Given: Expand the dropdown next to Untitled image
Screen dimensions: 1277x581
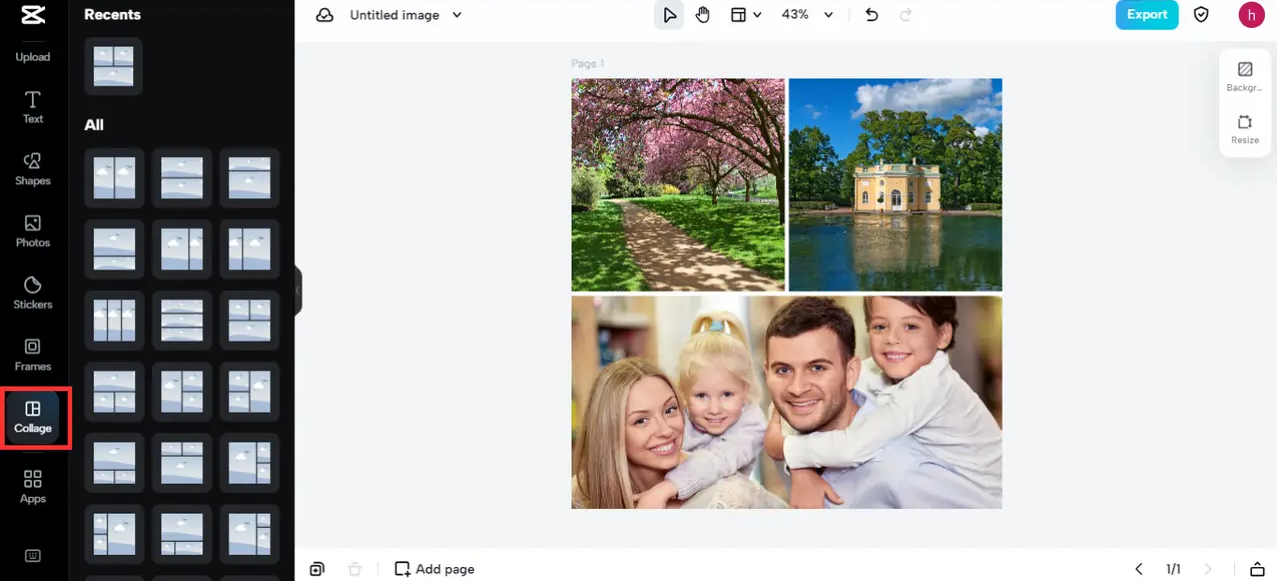Looking at the screenshot, I should pyautogui.click(x=457, y=15).
